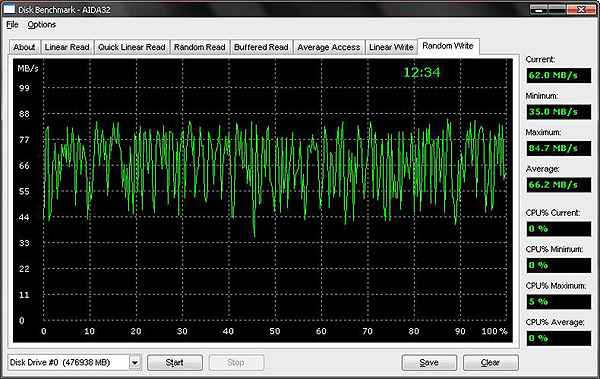Click the Disk Drive #0 selection box
The width and height of the screenshot is (600, 379).
coord(74,363)
